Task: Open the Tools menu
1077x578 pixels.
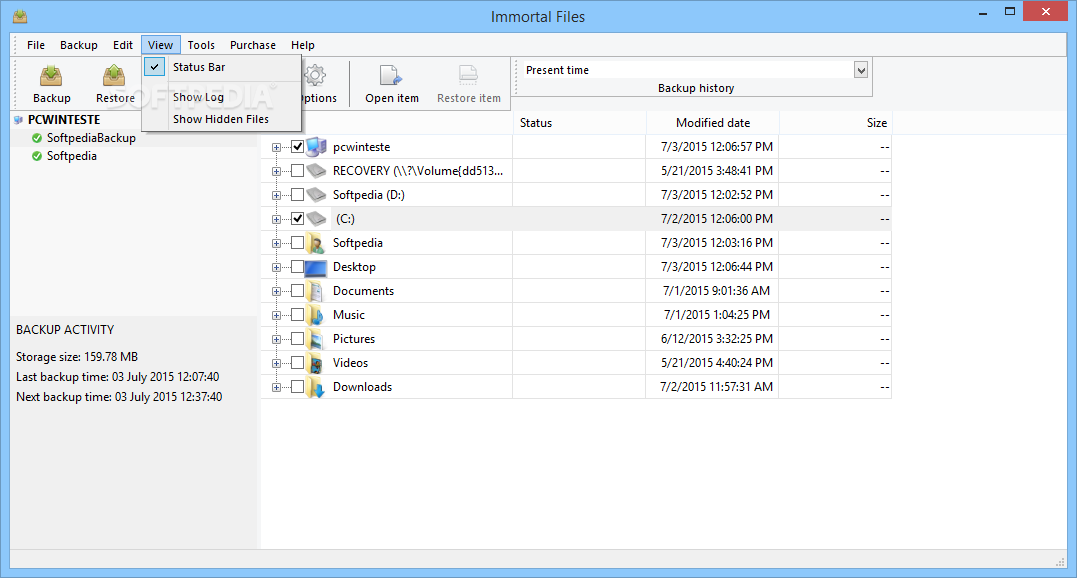Action: (x=201, y=45)
